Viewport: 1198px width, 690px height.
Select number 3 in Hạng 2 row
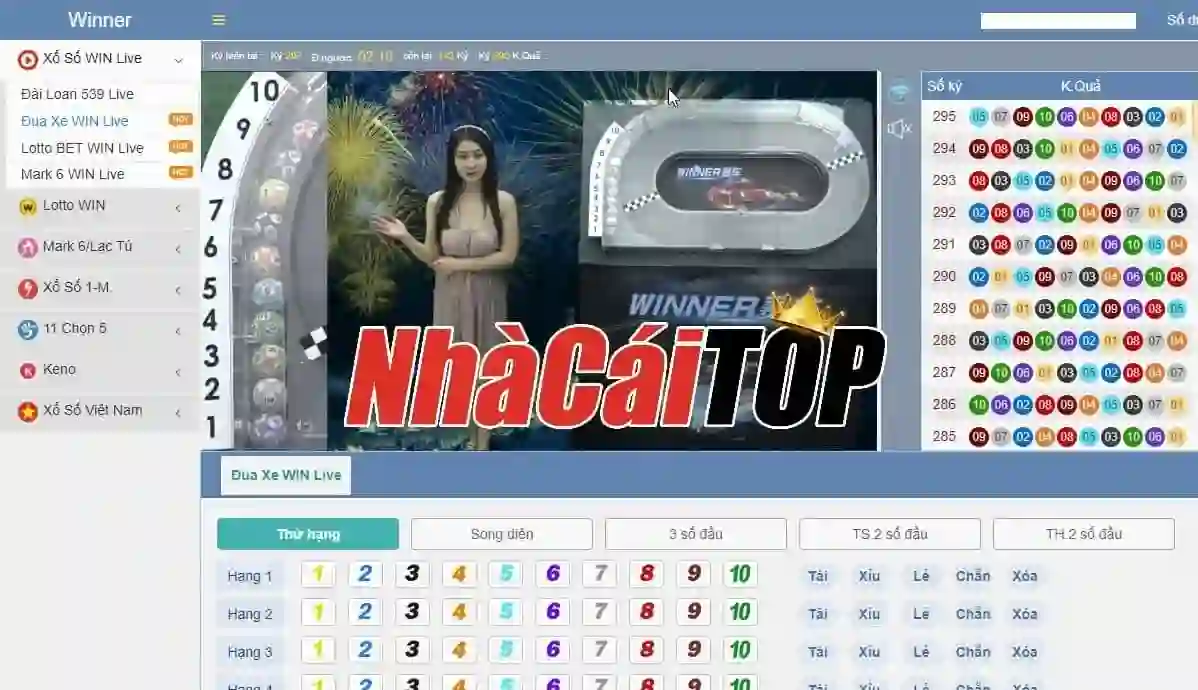tap(412, 611)
